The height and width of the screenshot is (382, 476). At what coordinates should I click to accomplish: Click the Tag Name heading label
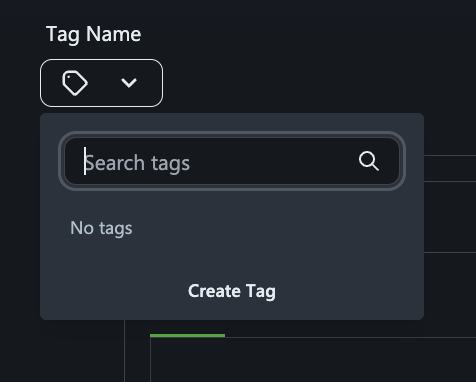(x=94, y=34)
